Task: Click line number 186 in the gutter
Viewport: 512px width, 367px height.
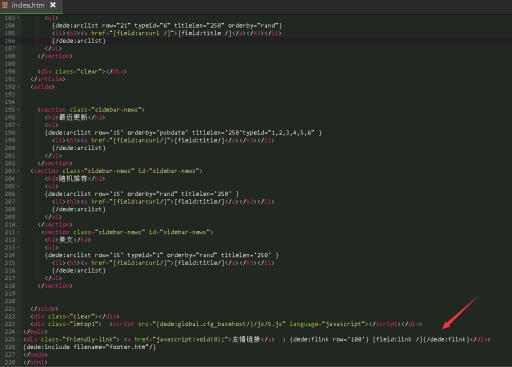Action: point(10,41)
